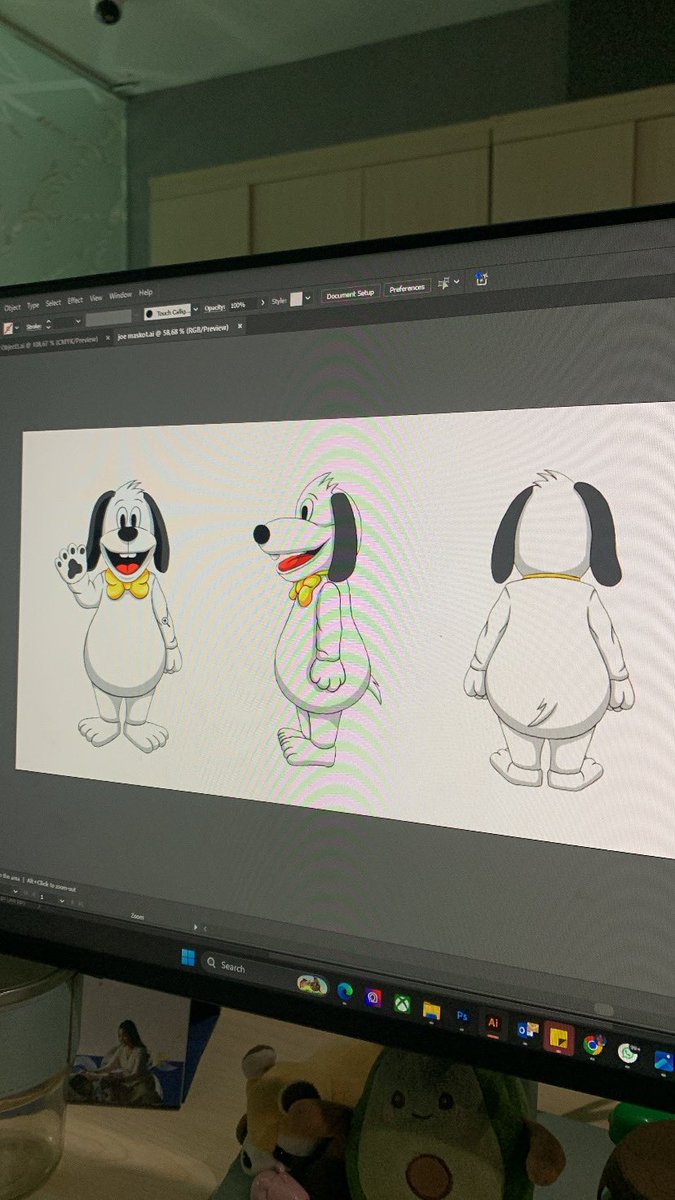Close the joe maskot.ai document tab
The height and width of the screenshot is (1200, 675).
pyautogui.click(x=239, y=325)
